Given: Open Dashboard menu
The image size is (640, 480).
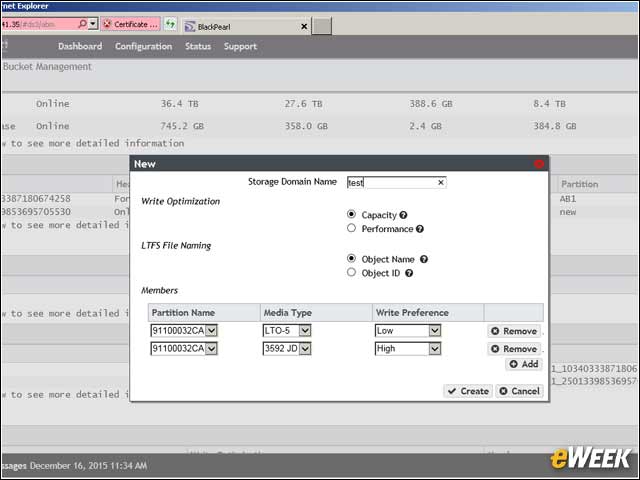Looking at the screenshot, I should pos(80,47).
